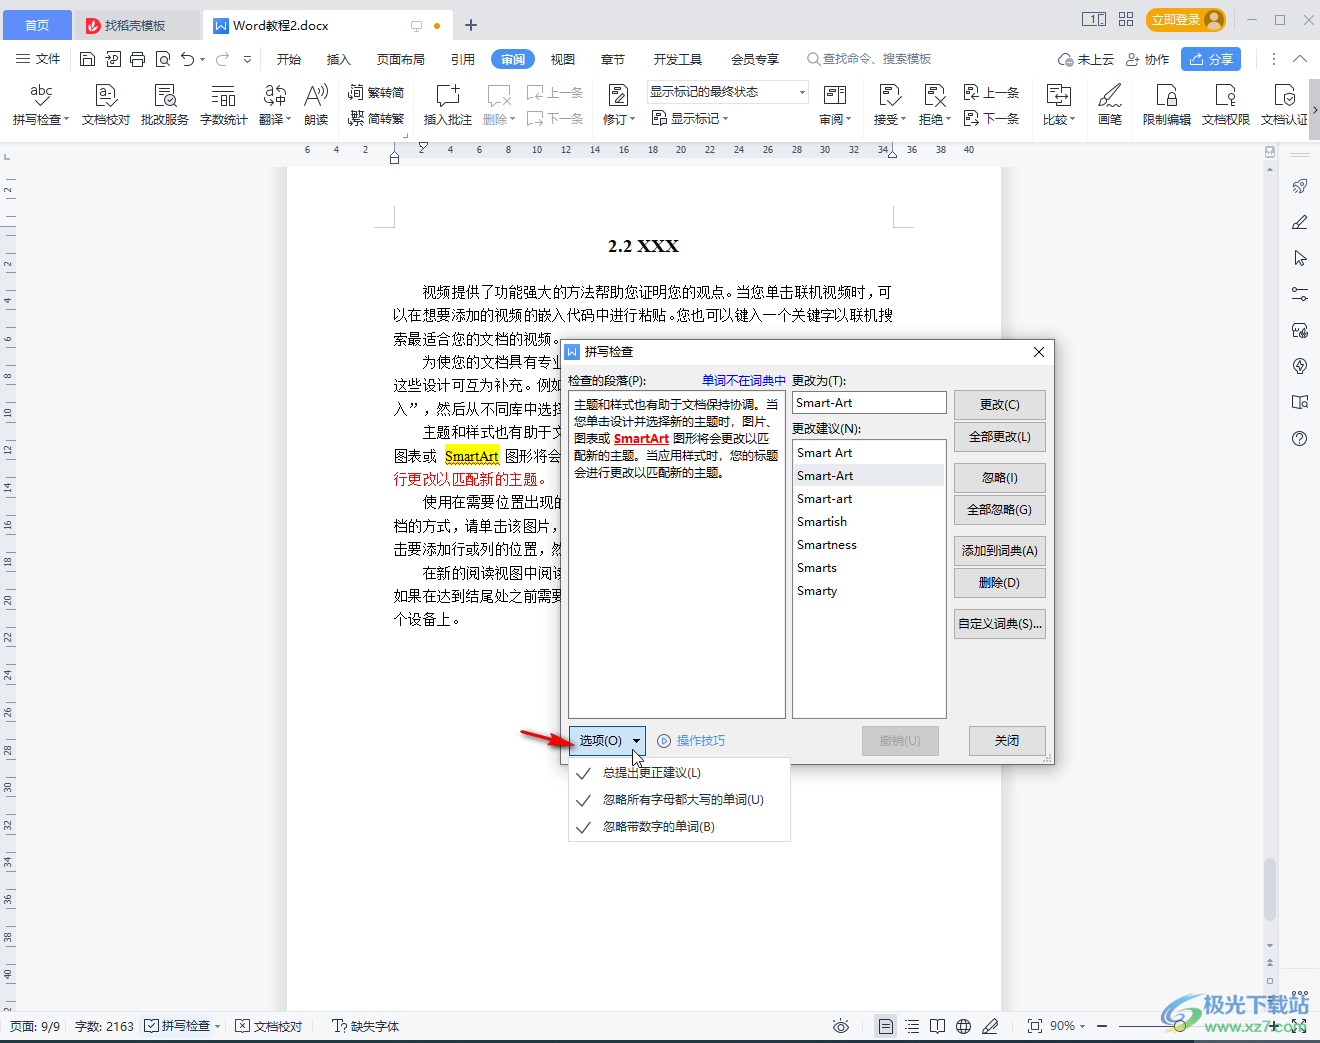Click the zoom slider handle
The height and width of the screenshot is (1043, 1320).
click(x=1180, y=1026)
